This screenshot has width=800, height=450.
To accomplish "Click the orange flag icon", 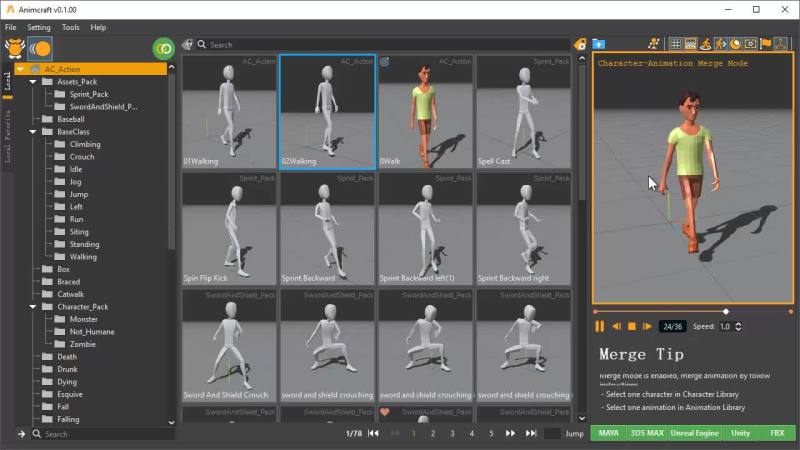I will click(766, 44).
